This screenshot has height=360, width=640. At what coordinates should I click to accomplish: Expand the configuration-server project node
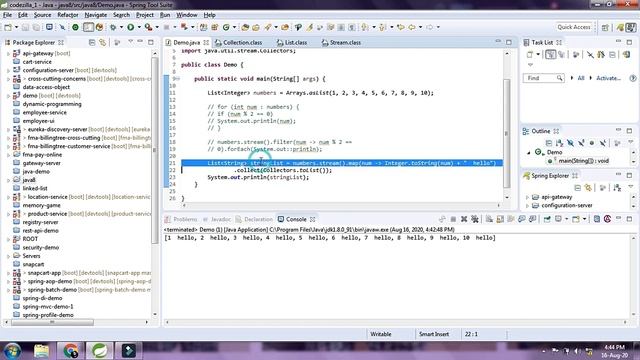point(8,70)
